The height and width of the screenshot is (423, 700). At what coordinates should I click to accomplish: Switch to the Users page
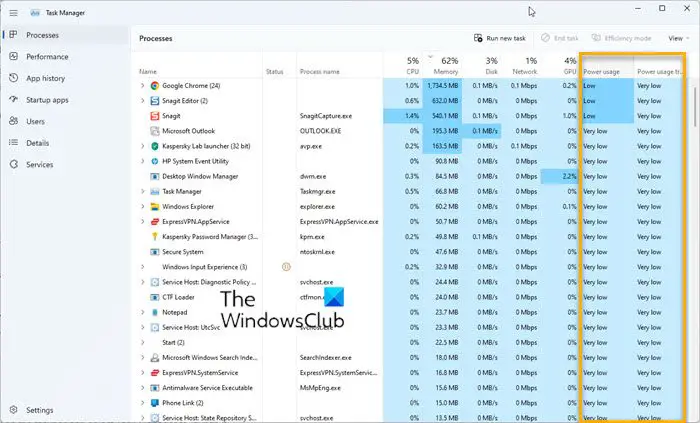click(x=35, y=121)
